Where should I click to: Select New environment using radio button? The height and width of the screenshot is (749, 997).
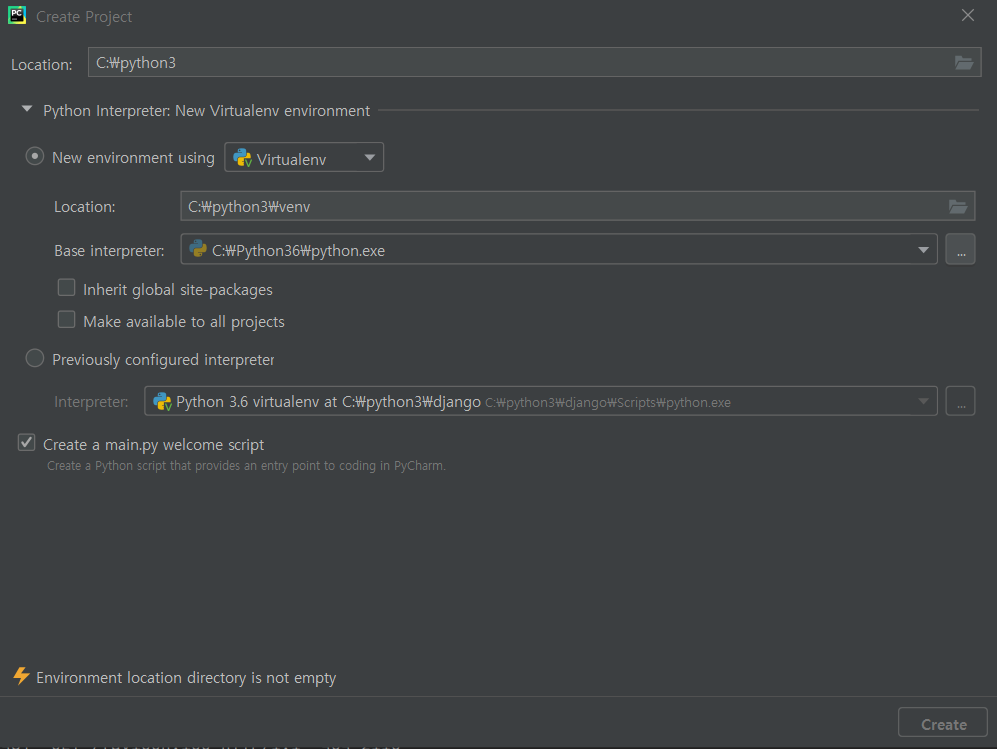point(34,156)
